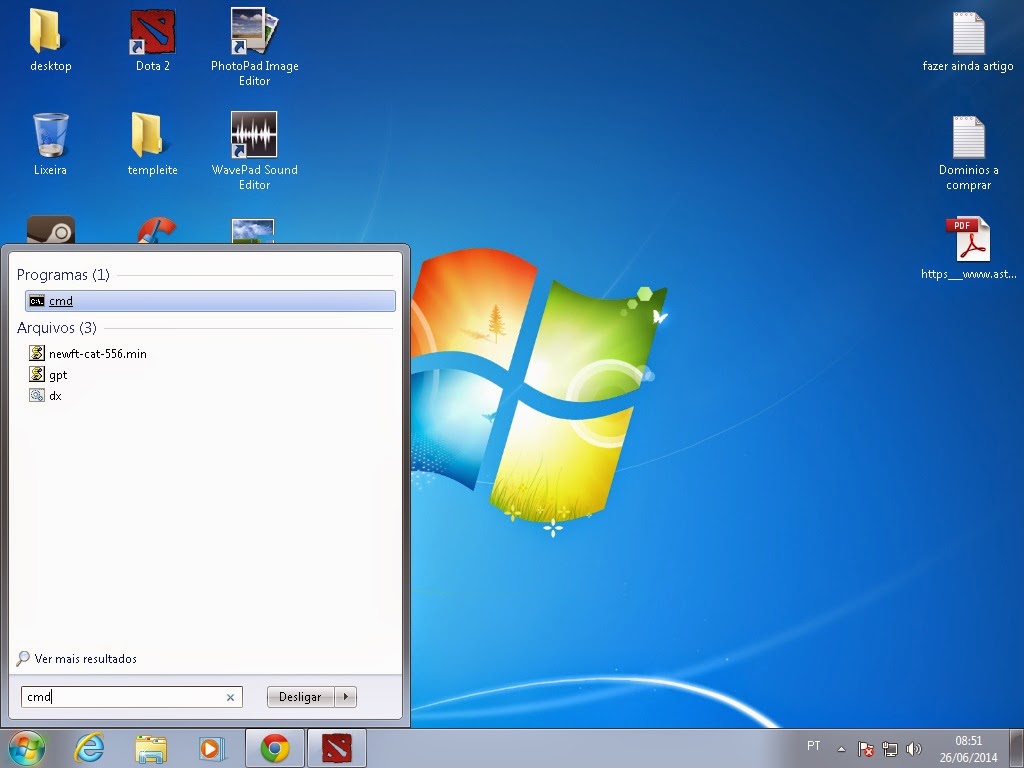Open Internet Explorer from taskbar
The image size is (1024, 768).
click(x=89, y=748)
